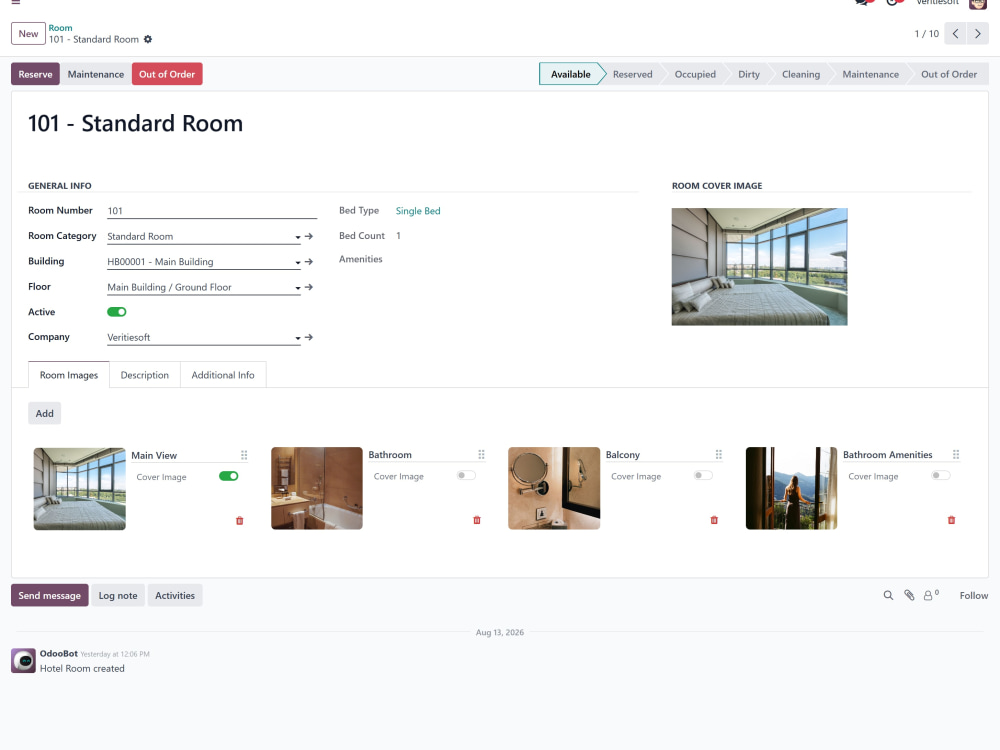Viewport: 1000px width, 750px height.
Task: Set status to Occupied
Action: coord(695,74)
